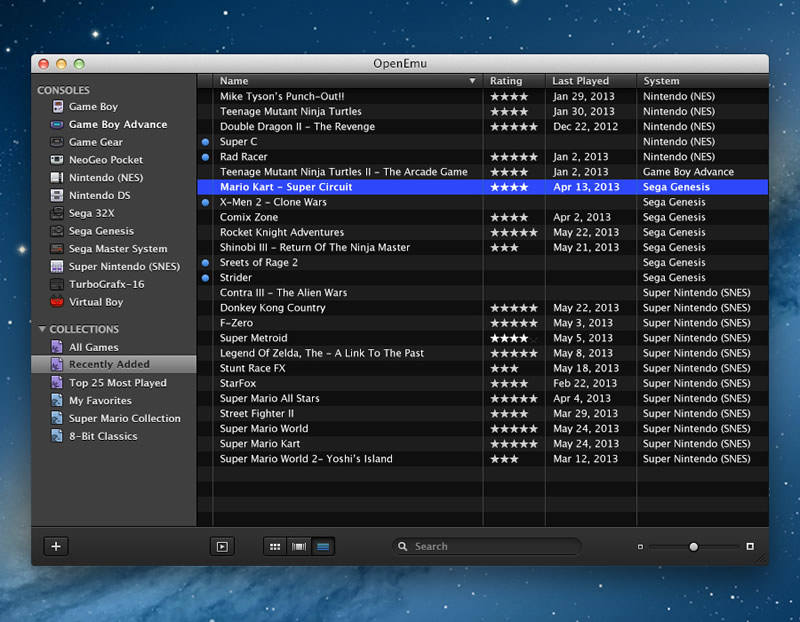The height and width of the screenshot is (622, 800).
Task: Click the Recently Added collection icon
Action: (57, 364)
